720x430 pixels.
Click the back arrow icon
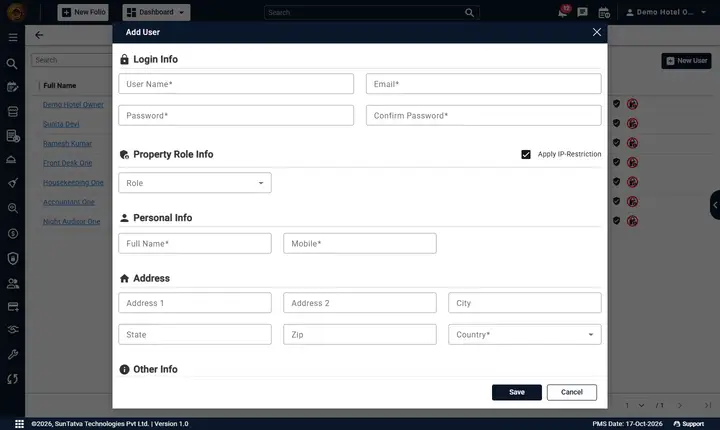[x=39, y=35]
